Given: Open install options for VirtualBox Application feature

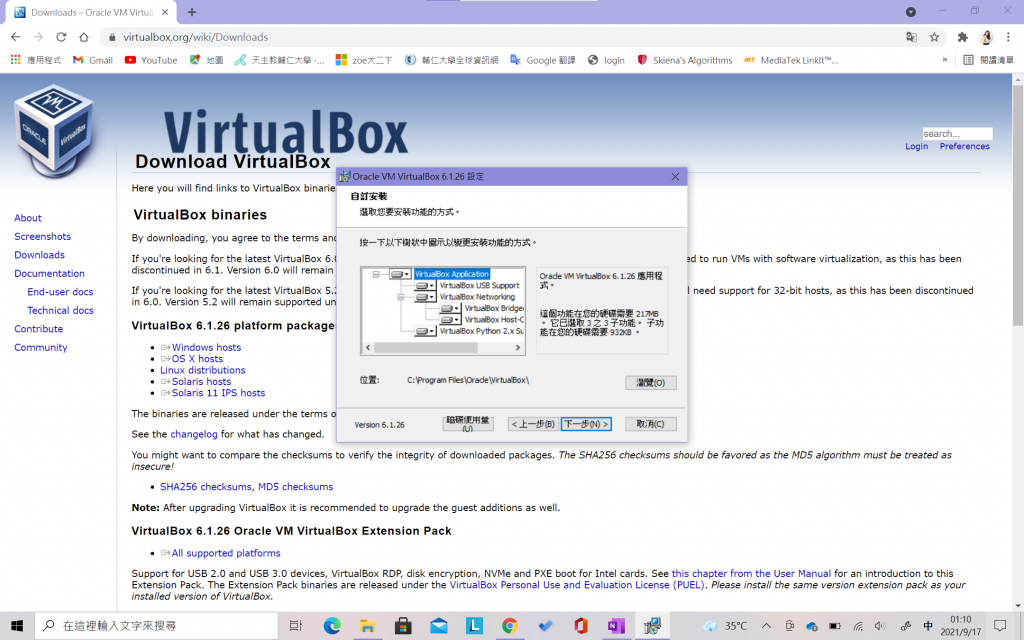Looking at the screenshot, I should pos(400,274).
